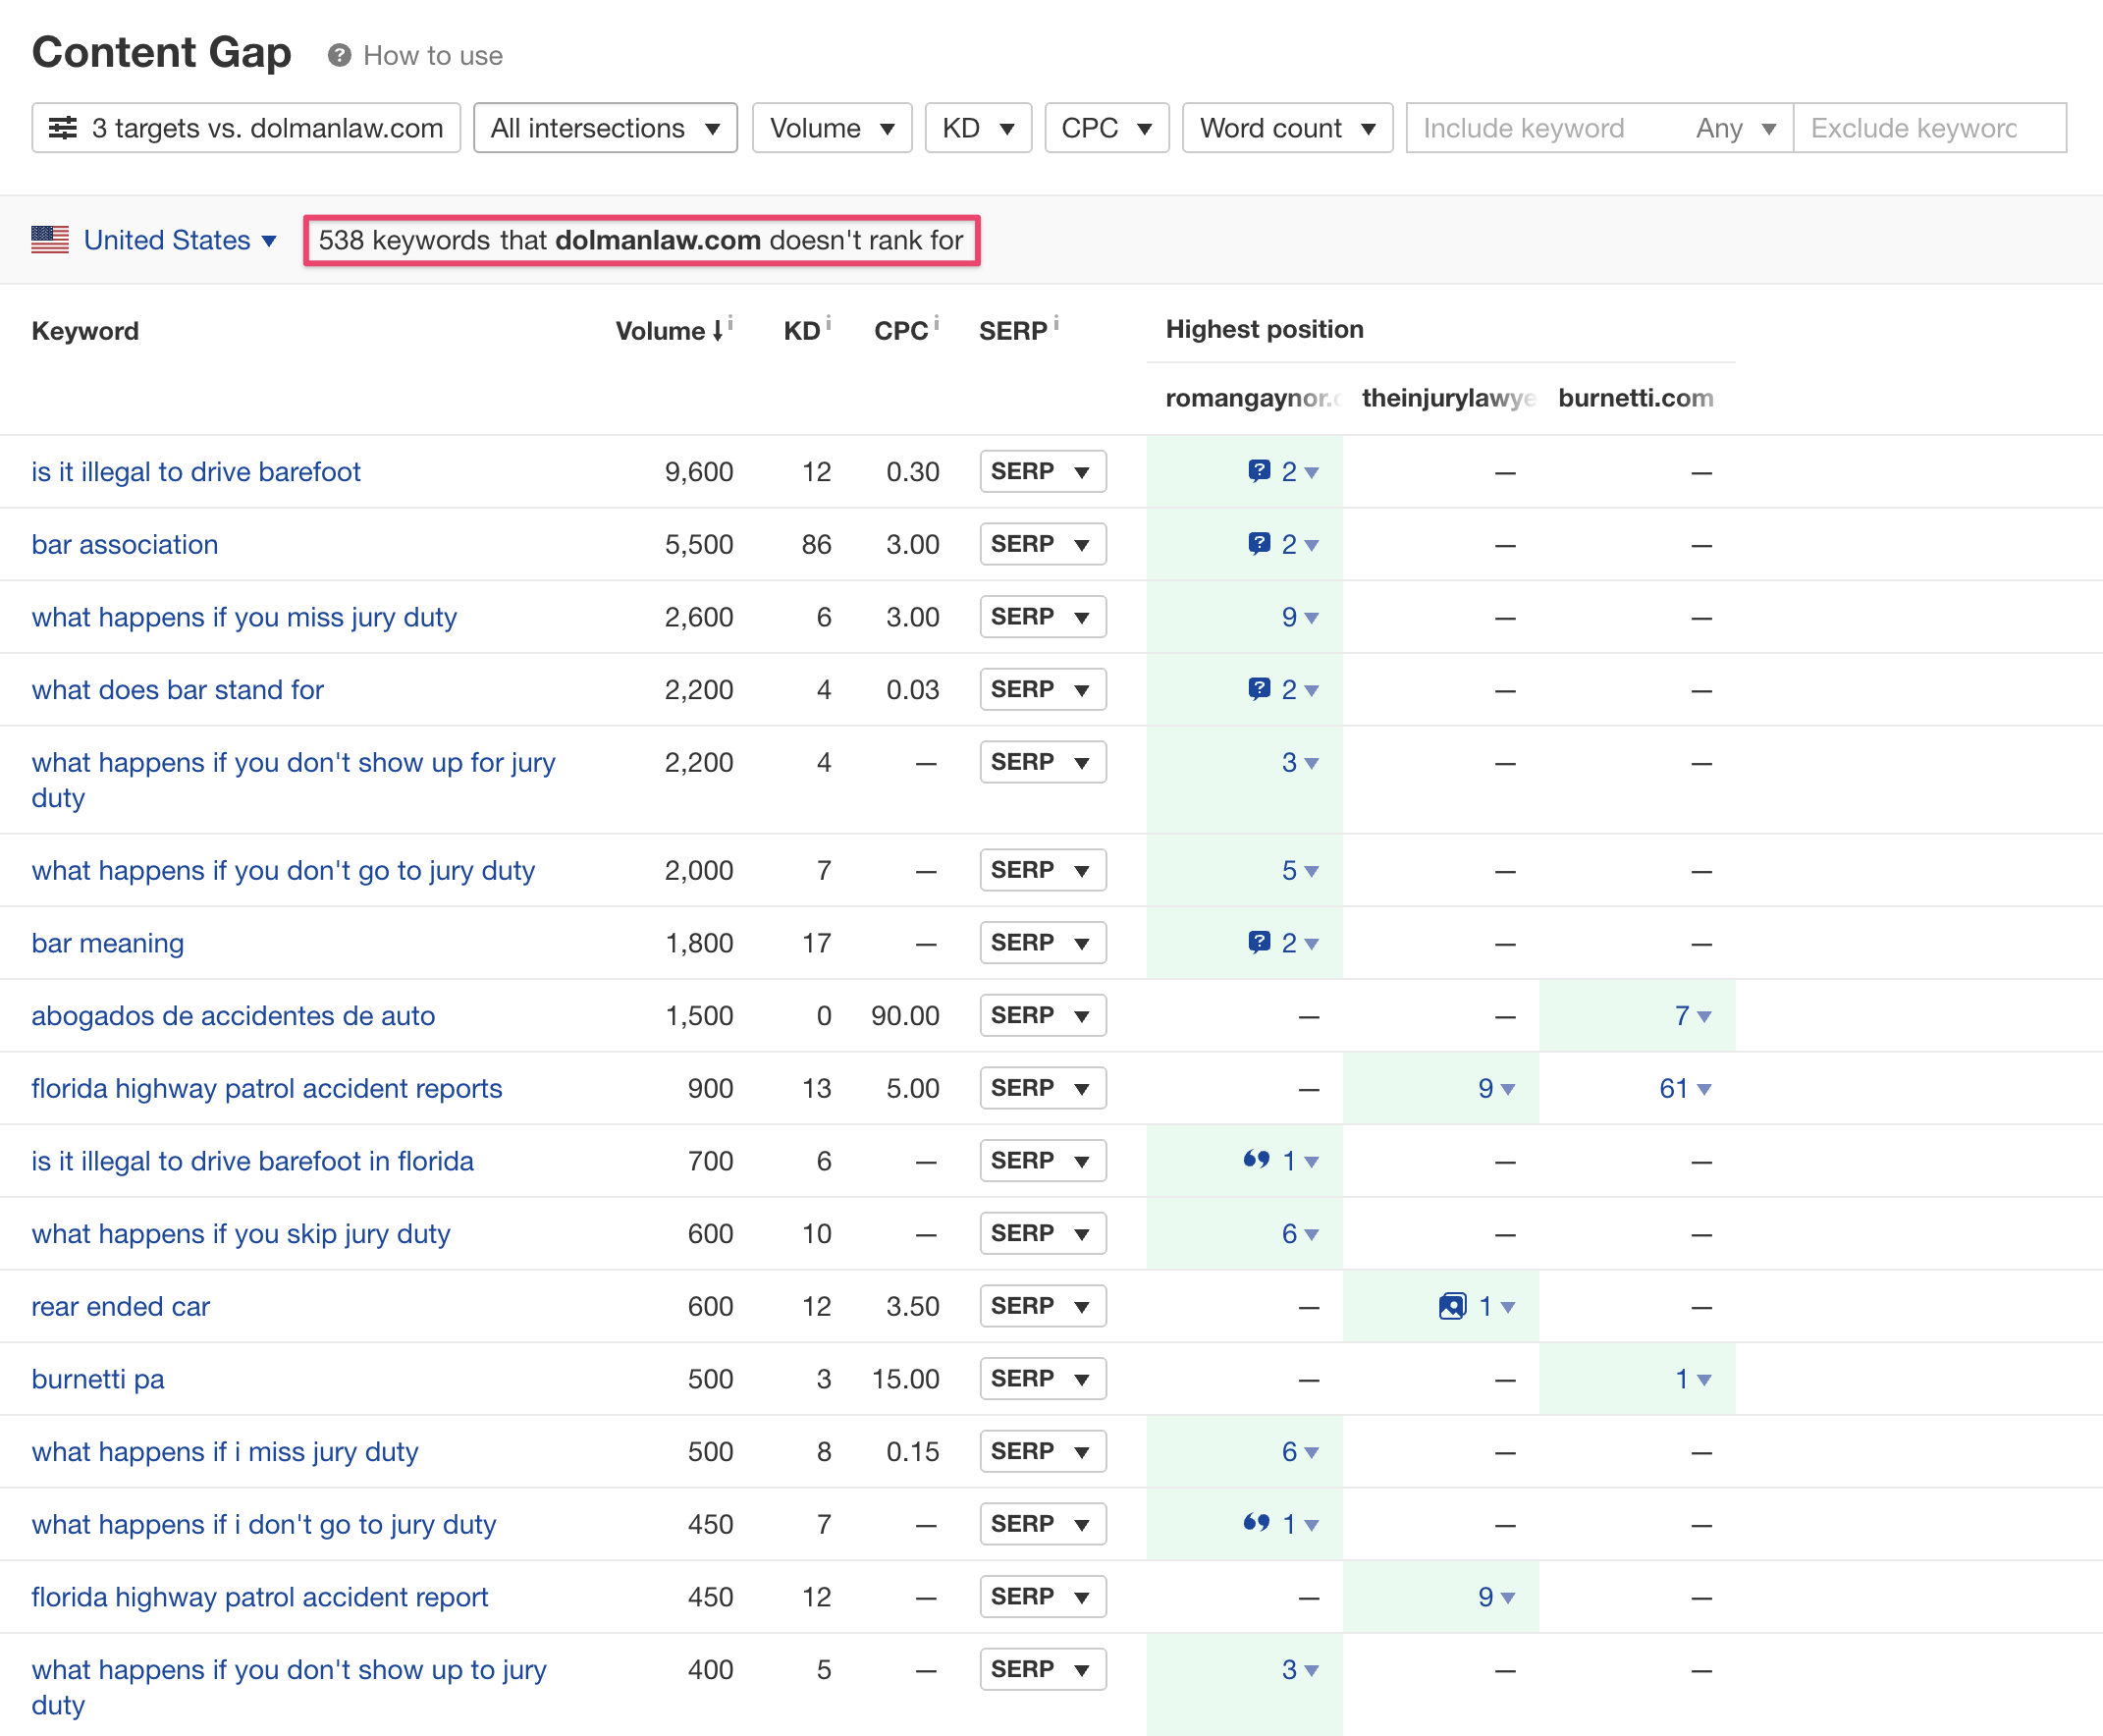
Task: Open keyword 'what happens if i miss jury duty'
Action: point(225,1452)
